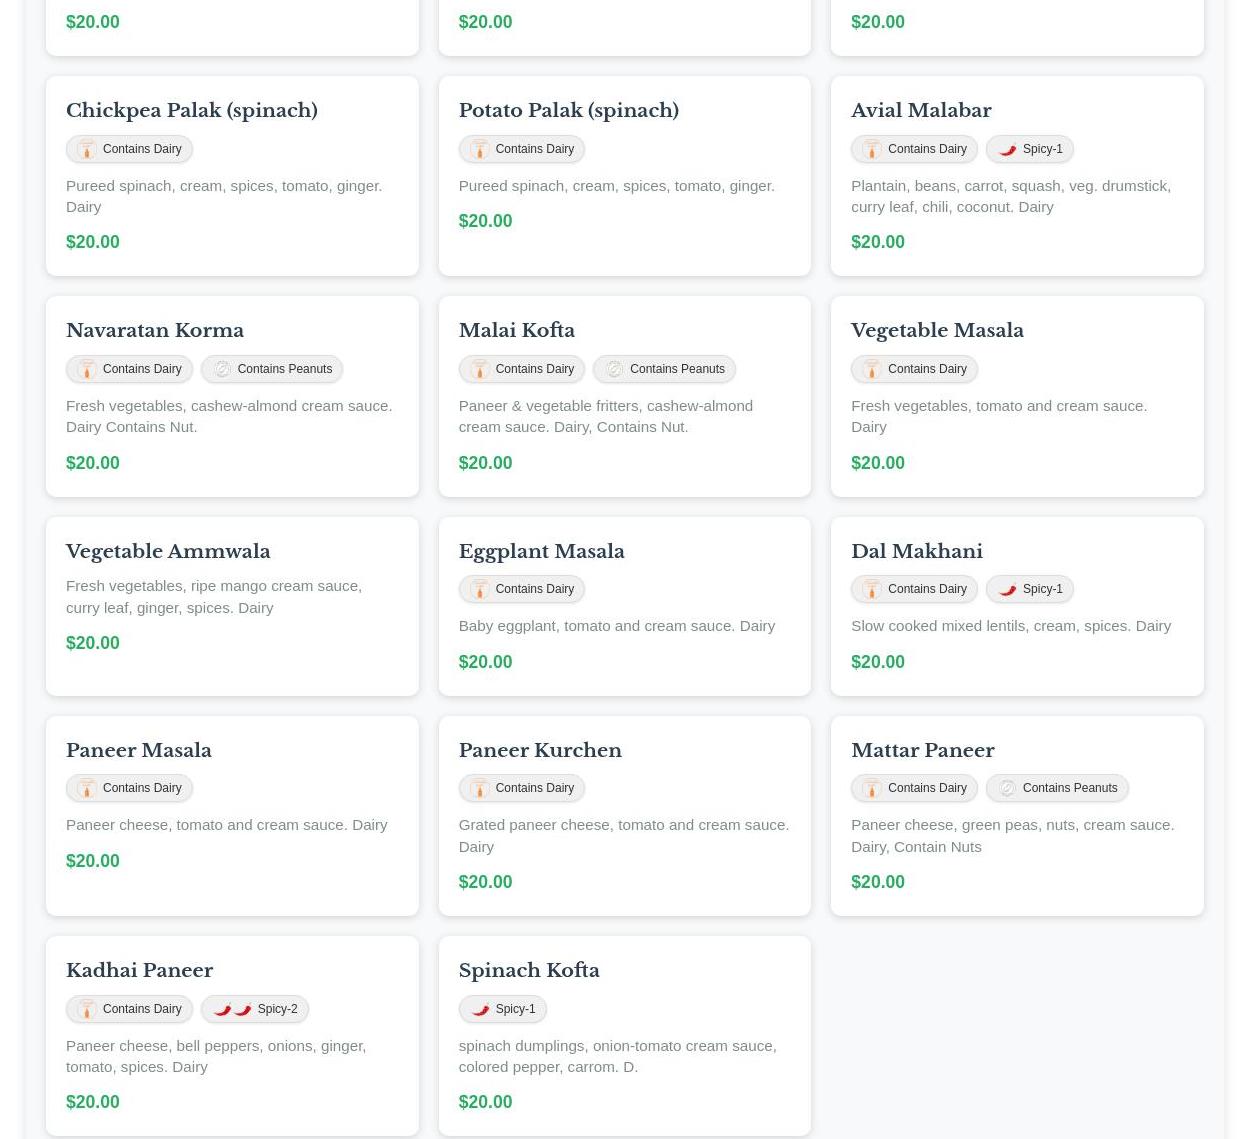Screen dimensions: 1250x1139
Task: Click the Mattar Paneer $20.00 price
Action: pyautogui.click(x=877, y=882)
